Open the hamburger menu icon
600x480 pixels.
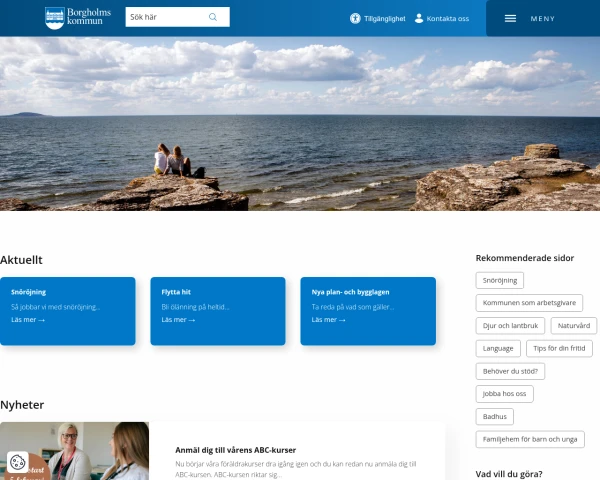coord(510,18)
